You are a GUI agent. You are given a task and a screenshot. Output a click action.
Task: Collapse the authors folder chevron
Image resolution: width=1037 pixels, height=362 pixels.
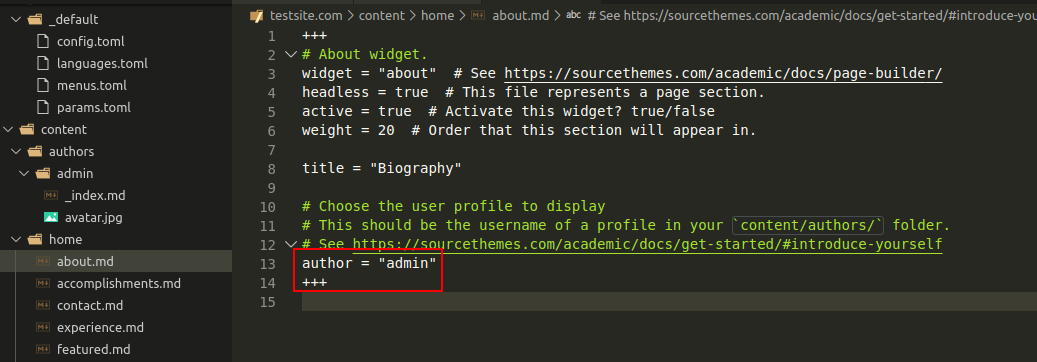click(17, 152)
